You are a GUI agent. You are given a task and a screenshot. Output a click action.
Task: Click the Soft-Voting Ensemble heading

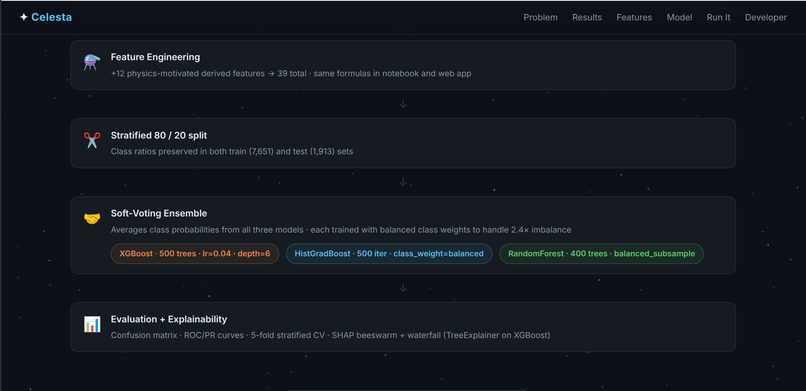159,213
